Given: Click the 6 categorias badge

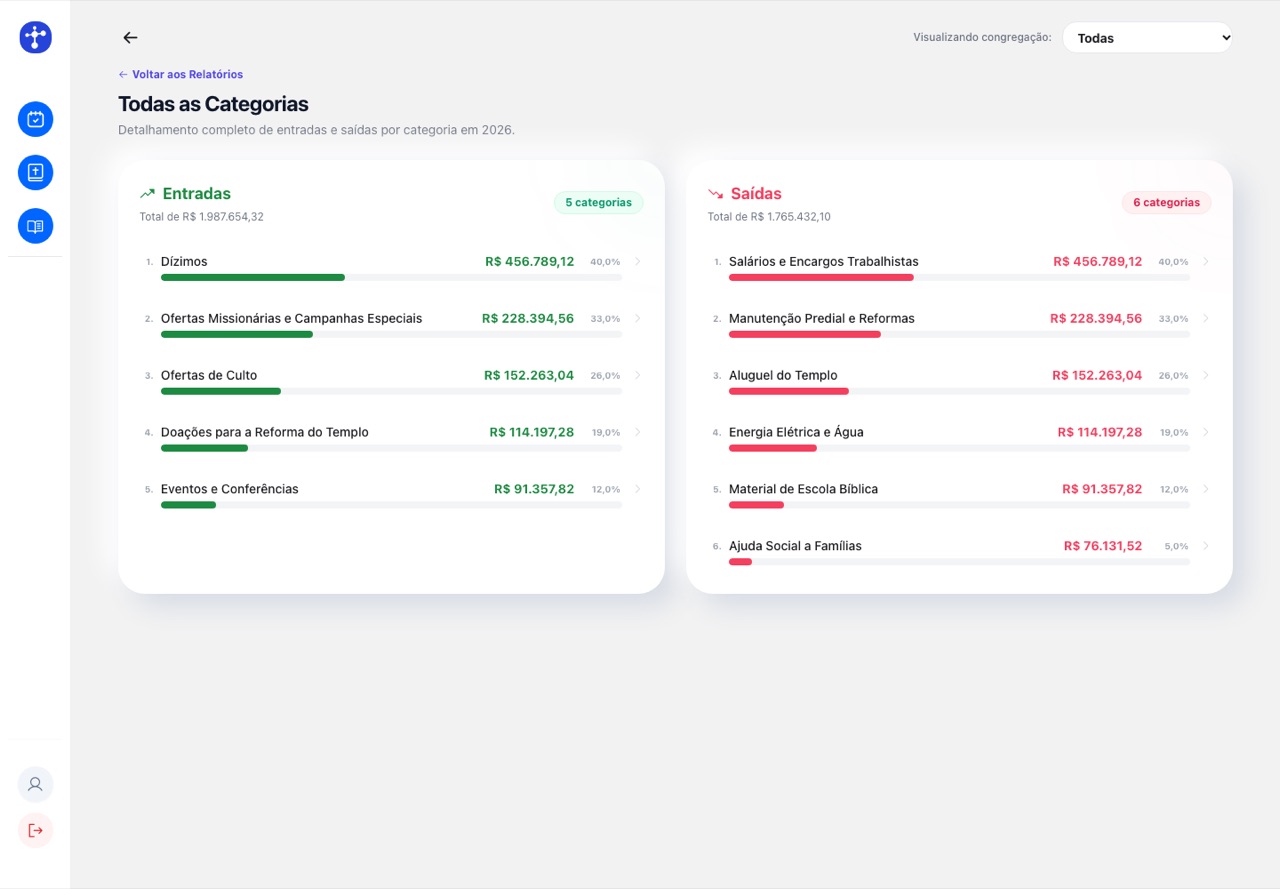Looking at the screenshot, I should point(1166,203).
